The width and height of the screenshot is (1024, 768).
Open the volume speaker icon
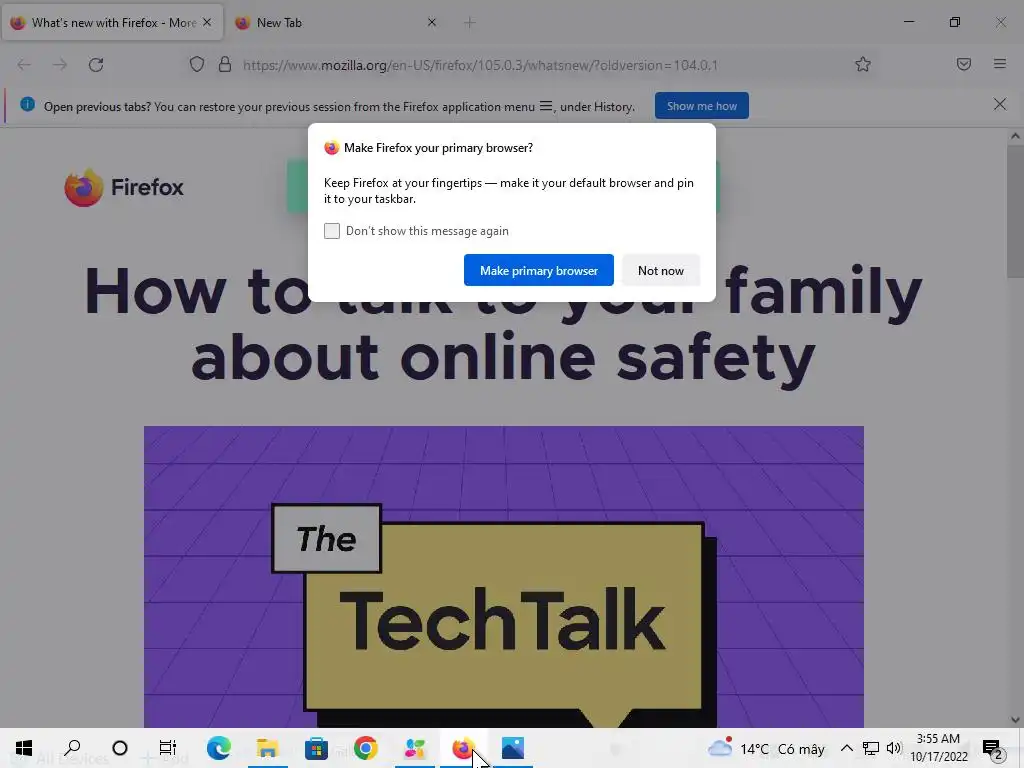[894, 748]
